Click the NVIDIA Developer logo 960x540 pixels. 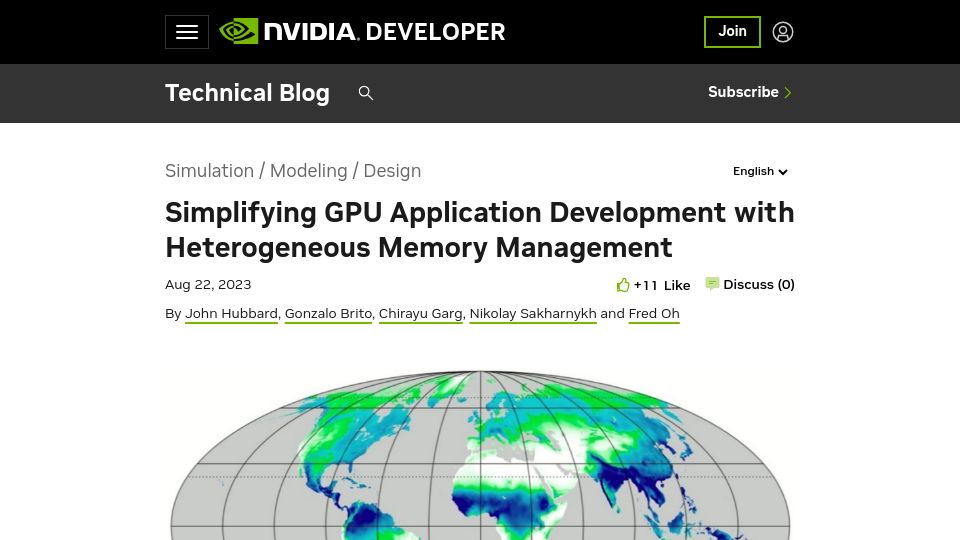pos(362,32)
